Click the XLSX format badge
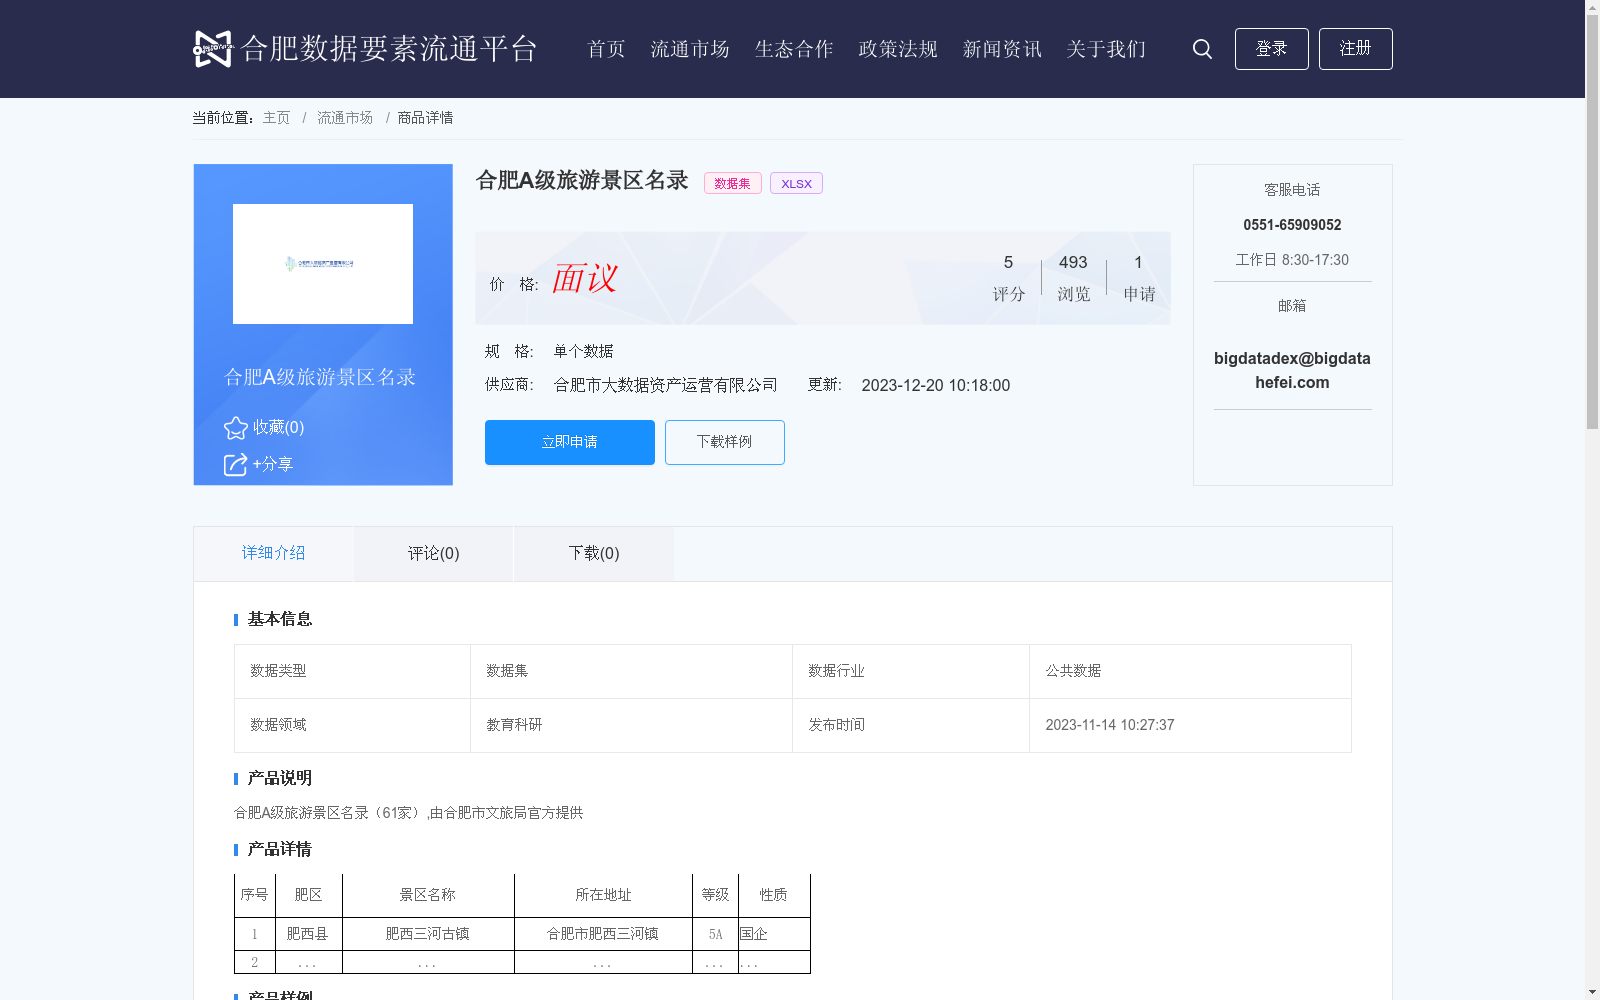The height and width of the screenshot is (1000, 1600). pos(796,183)
